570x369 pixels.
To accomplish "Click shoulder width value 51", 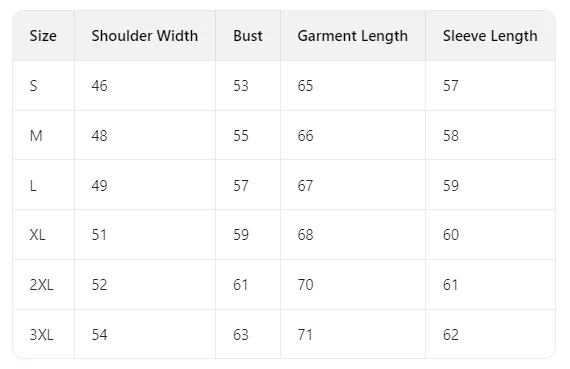I will 99,235.
